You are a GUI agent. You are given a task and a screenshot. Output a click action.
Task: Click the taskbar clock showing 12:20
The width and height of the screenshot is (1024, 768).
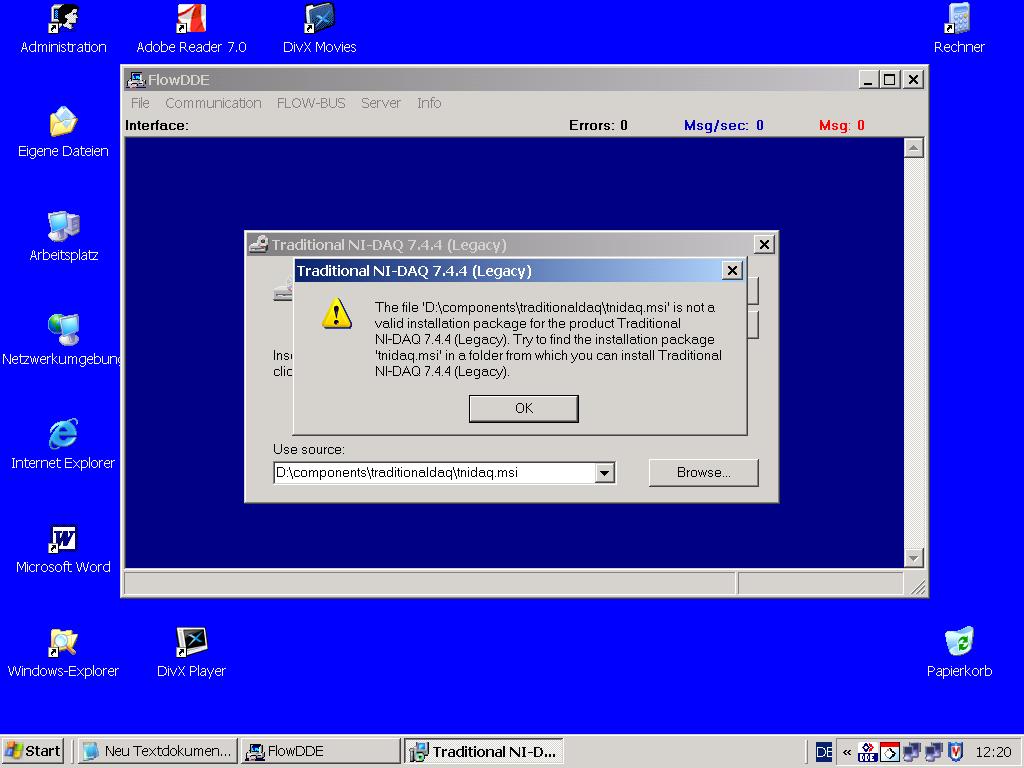tap(993, 752)
